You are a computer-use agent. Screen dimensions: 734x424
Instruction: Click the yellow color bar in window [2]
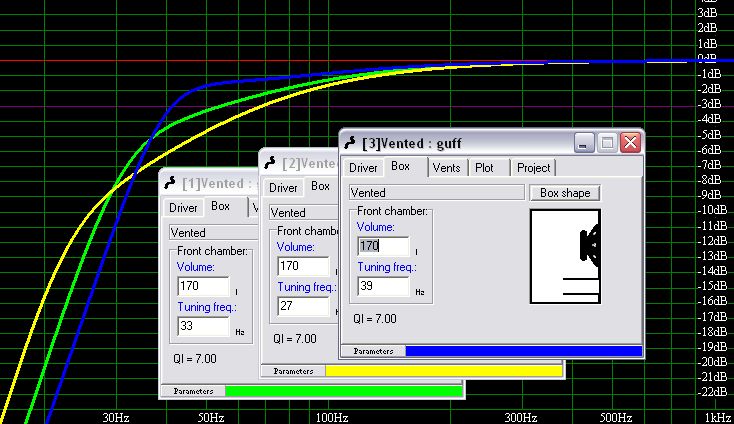tap(444, 371)
